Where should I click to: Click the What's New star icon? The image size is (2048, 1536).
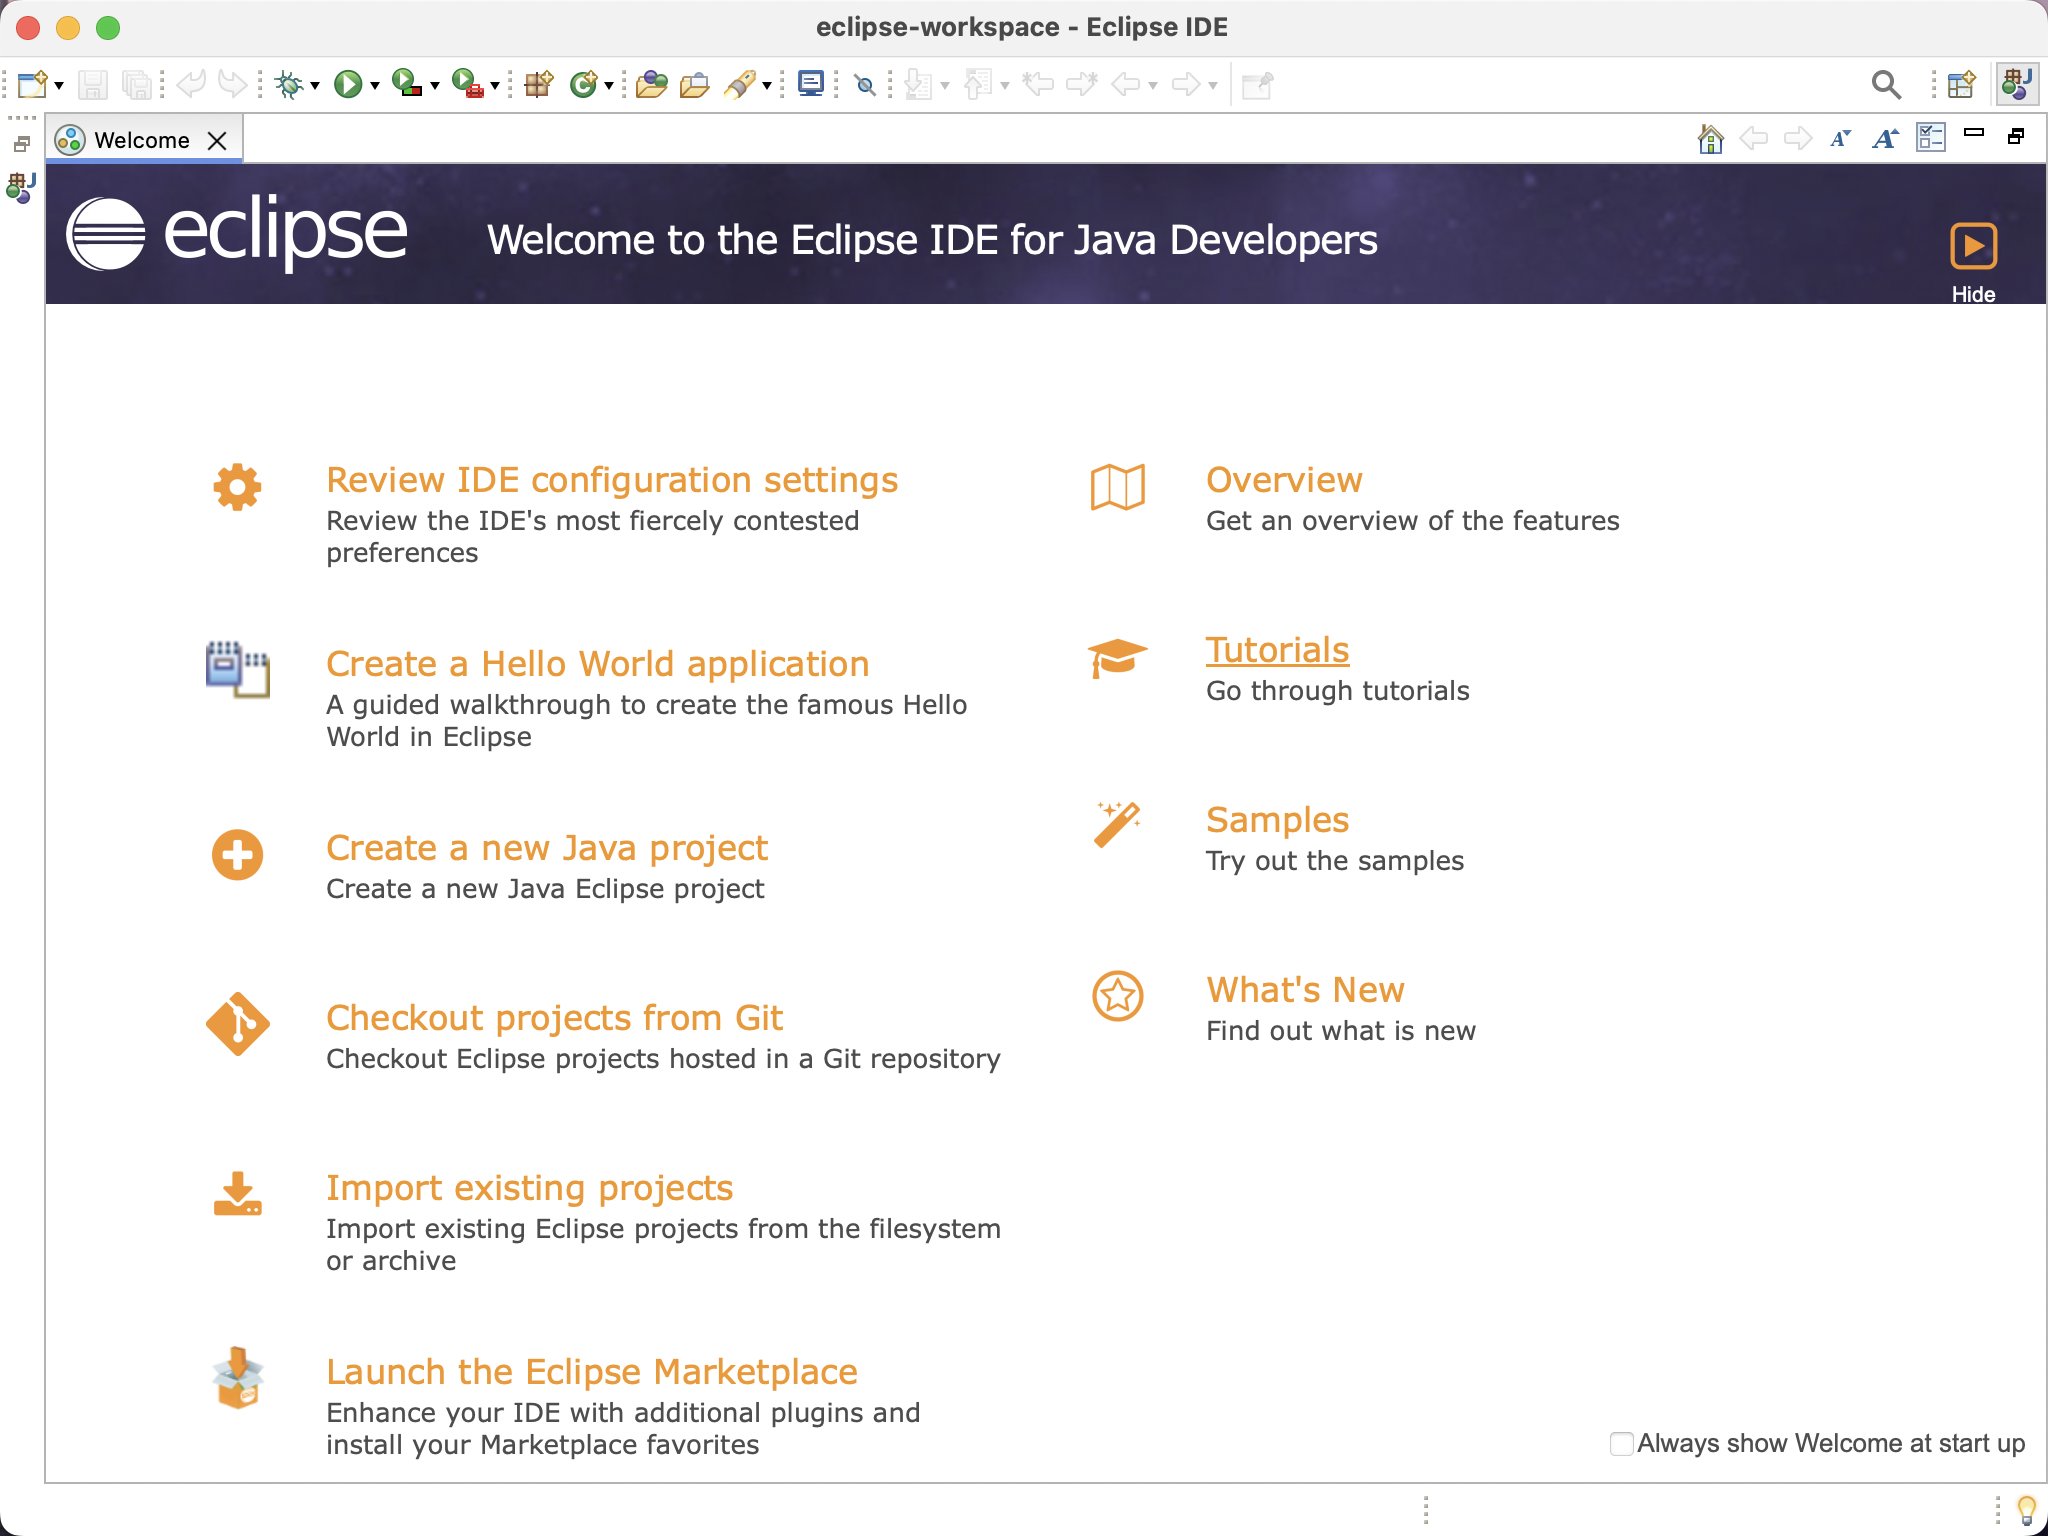click(1117, 996)
